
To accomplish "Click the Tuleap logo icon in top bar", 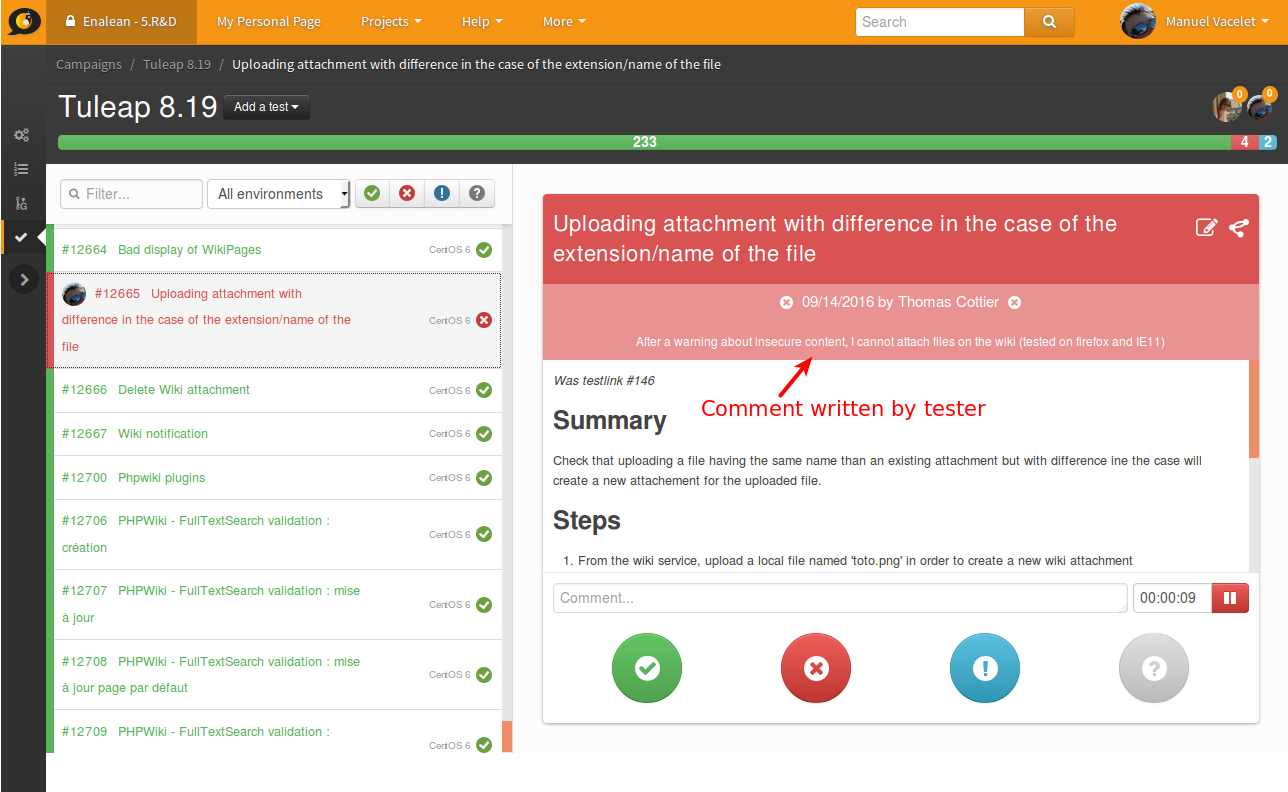I will [24, 21].
